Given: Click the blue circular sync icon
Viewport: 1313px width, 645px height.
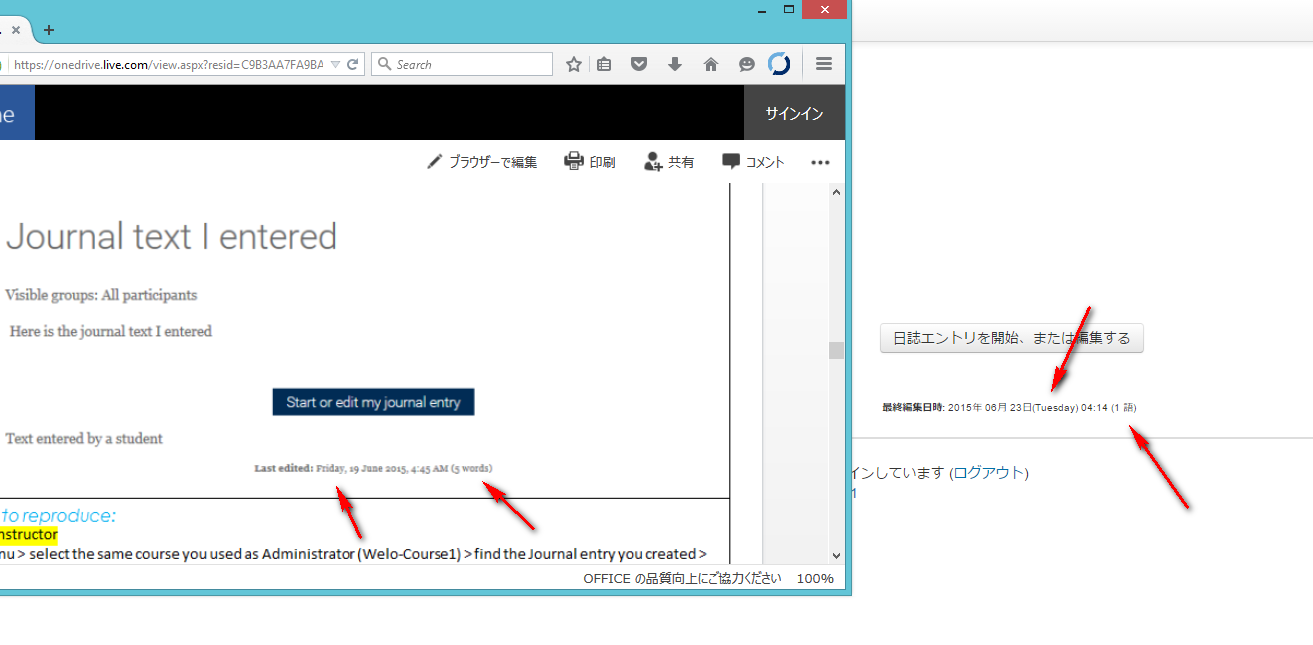Looking at the screenshot, I should coord(779,64).
